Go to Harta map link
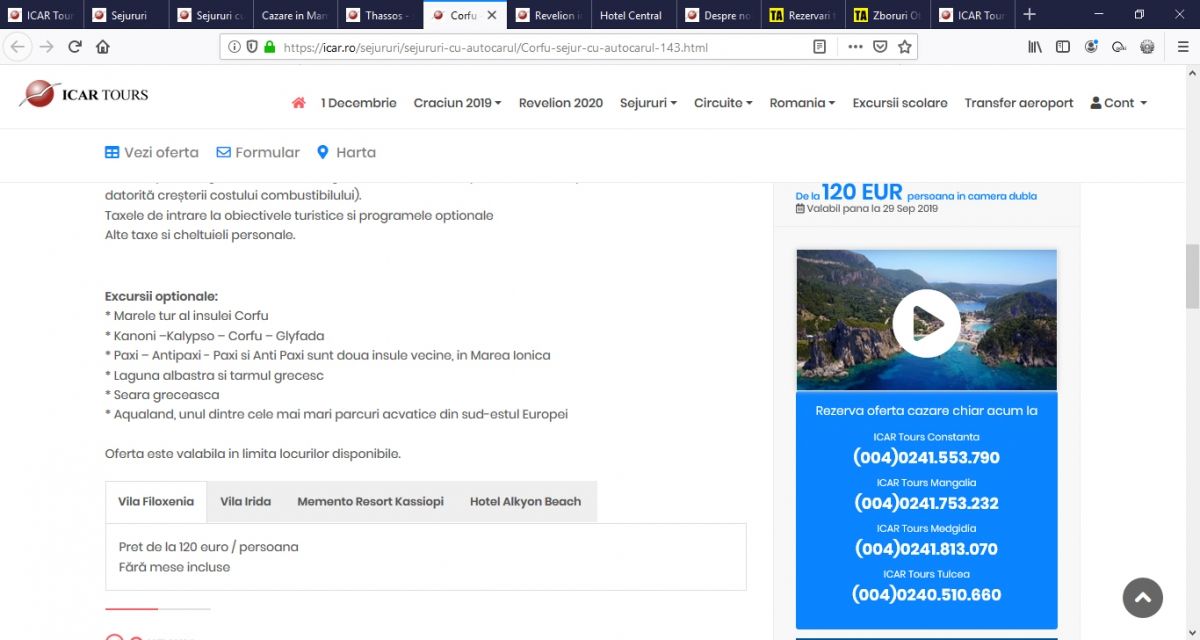 coord(346,153)
